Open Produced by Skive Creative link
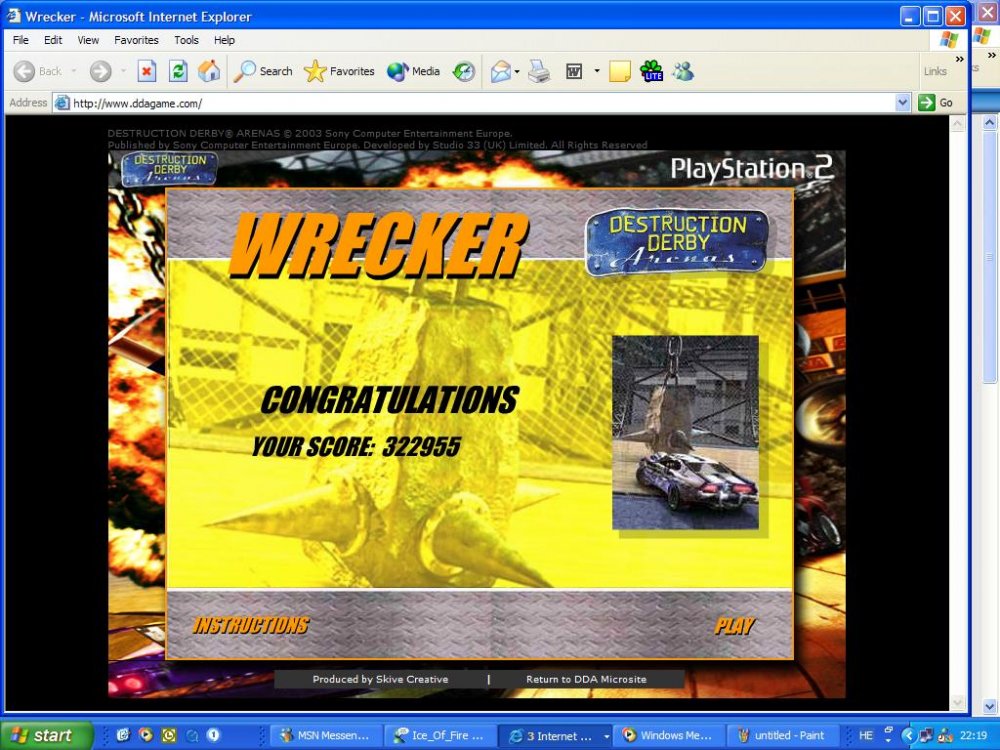 point(380,679)
